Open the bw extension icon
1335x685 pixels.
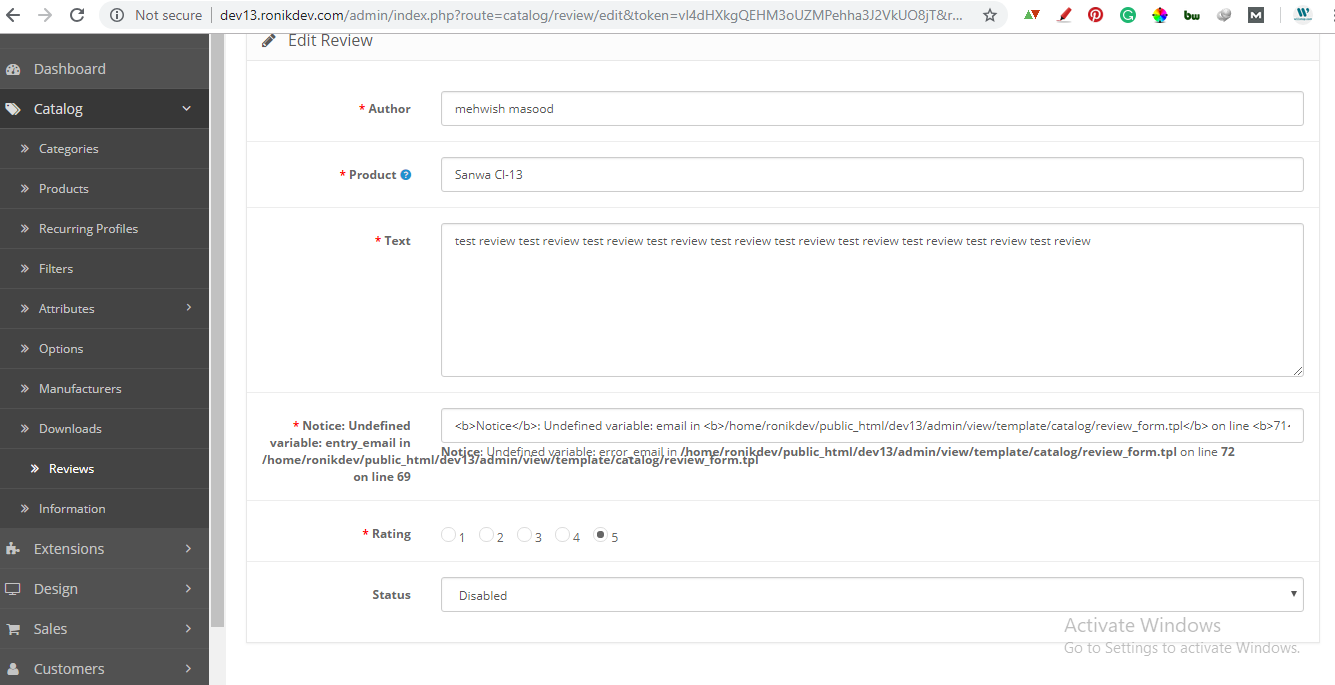click(x=1192, y=15)
